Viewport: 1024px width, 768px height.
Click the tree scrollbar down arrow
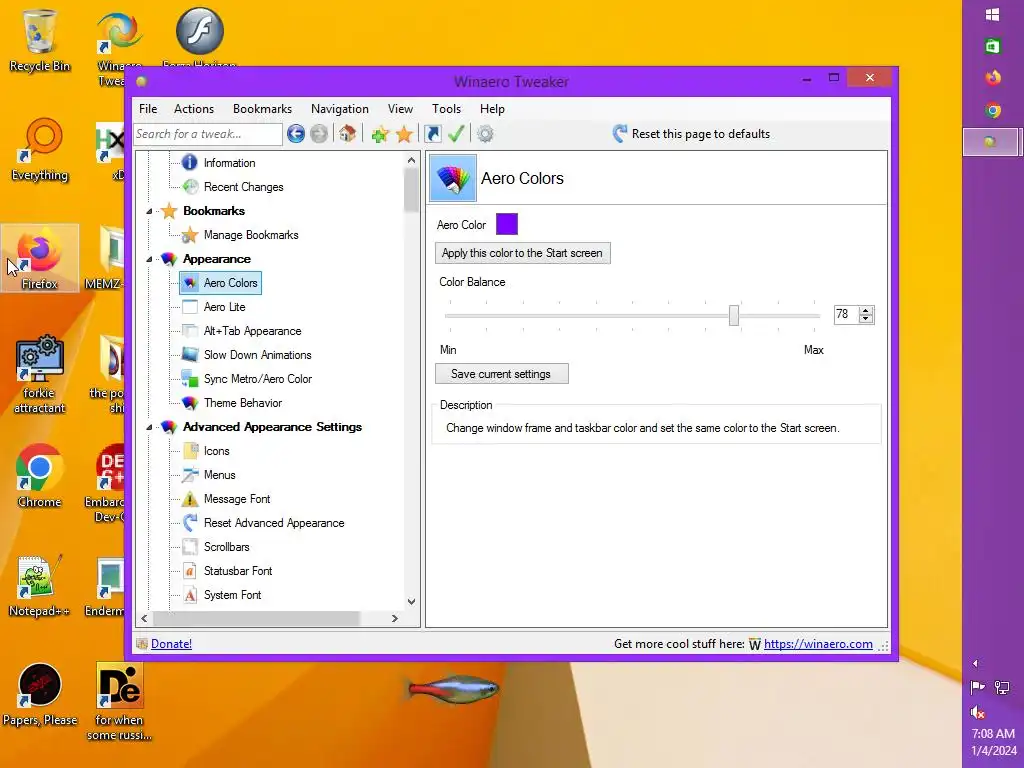tap(411, 601)
